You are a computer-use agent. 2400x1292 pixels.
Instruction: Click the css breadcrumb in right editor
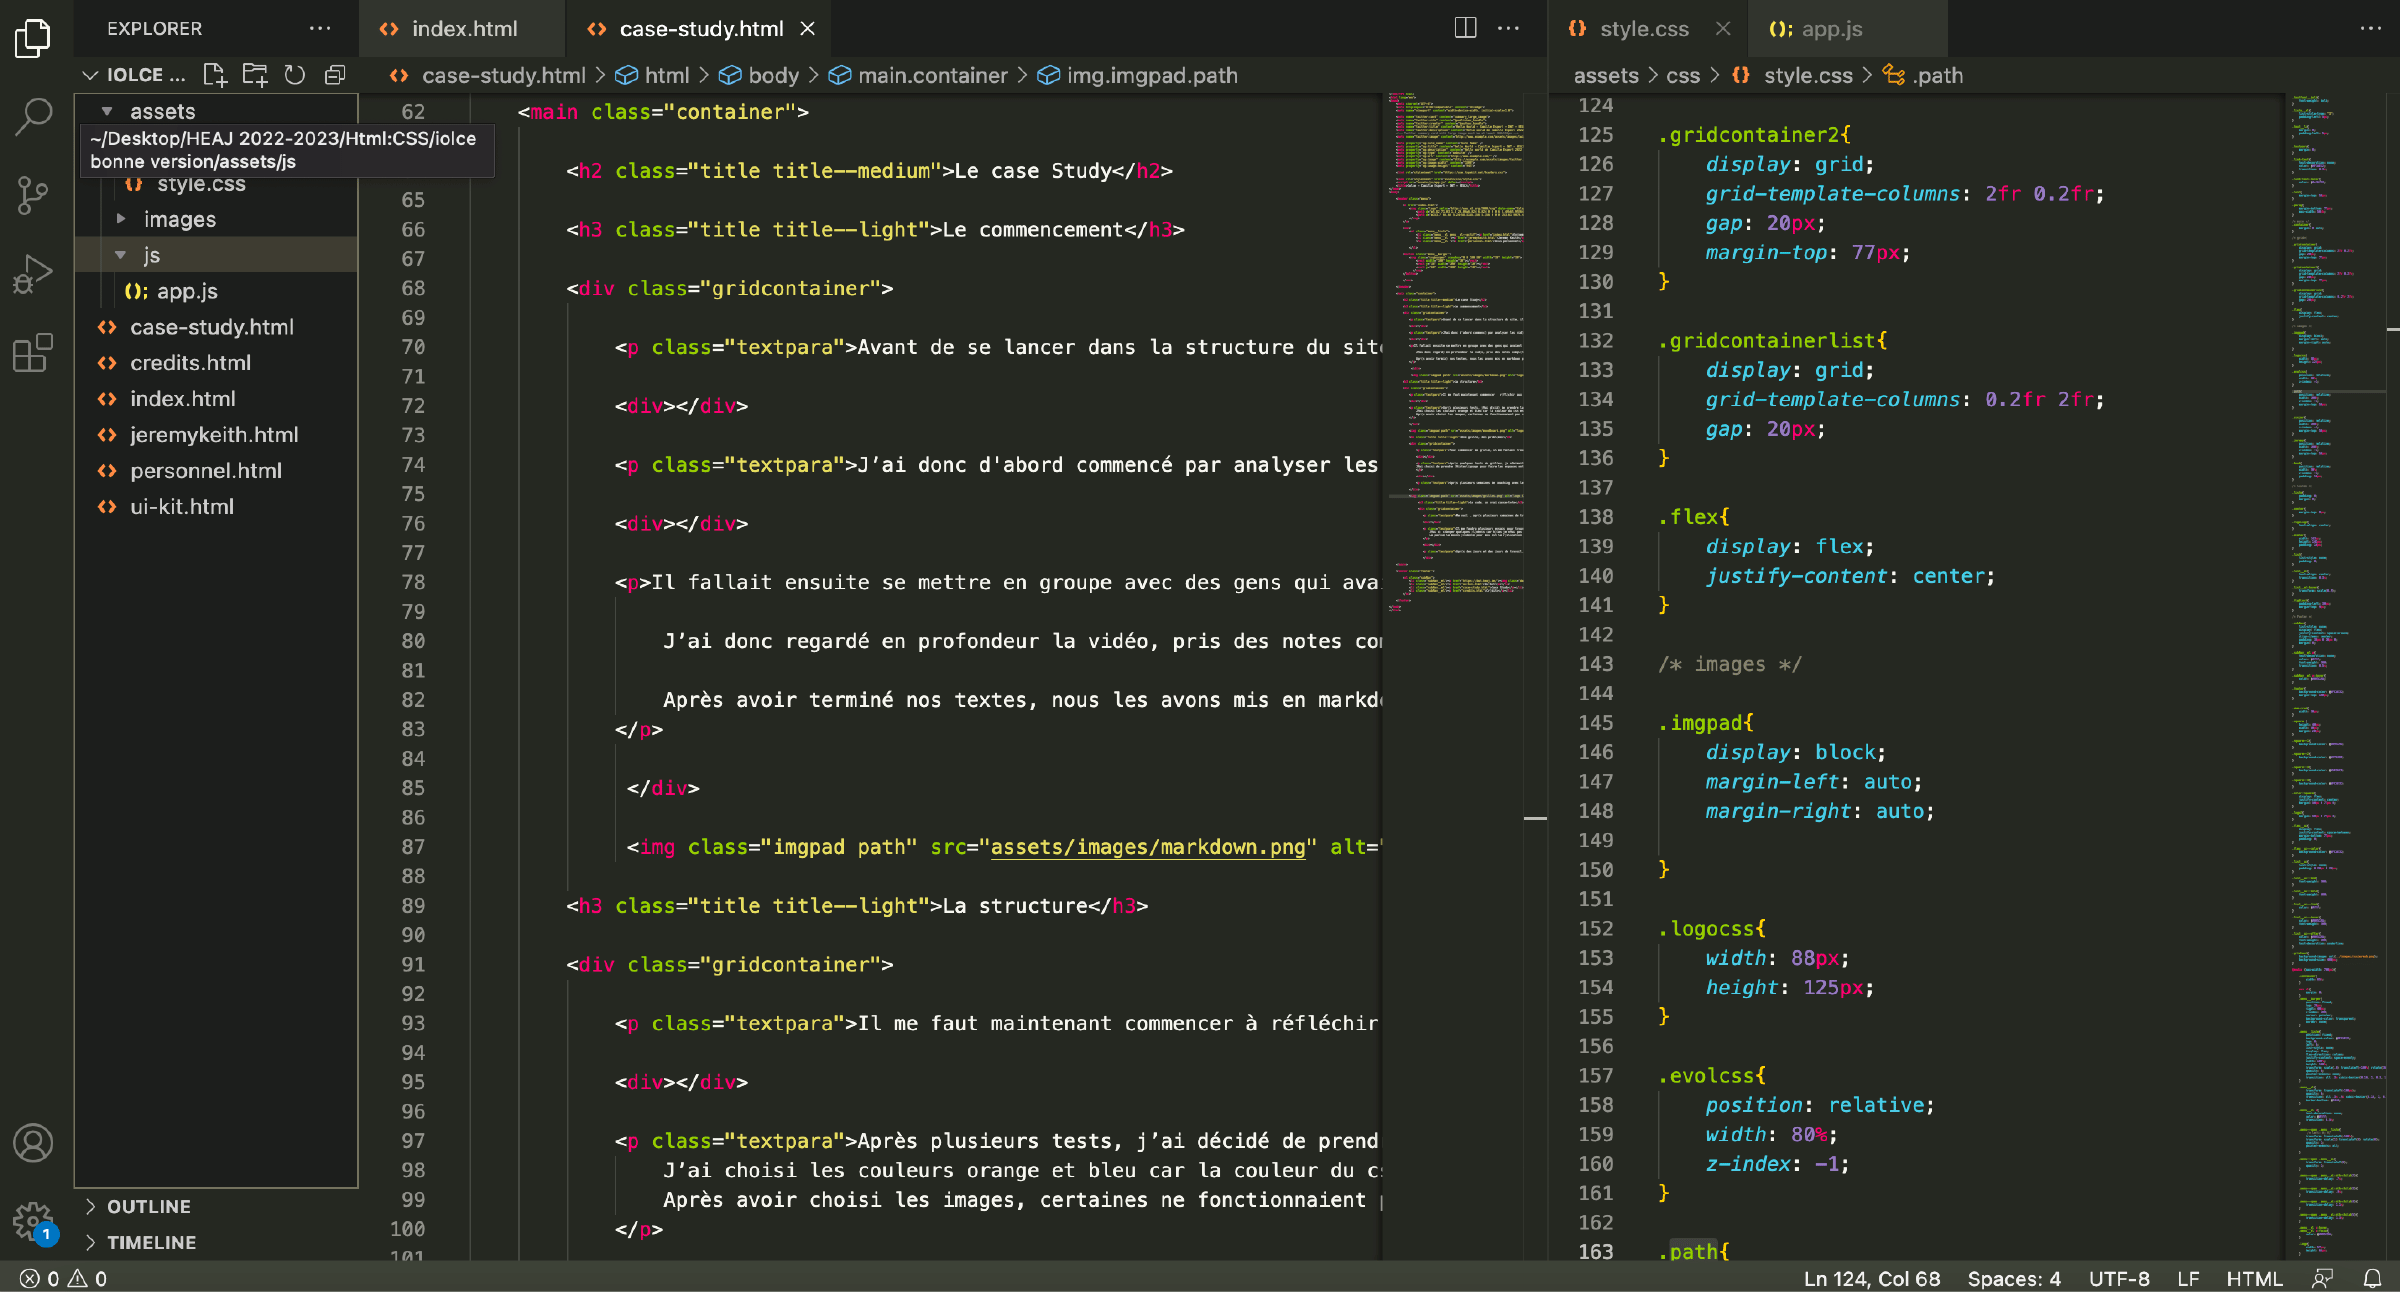pyautogui.click(x=1683, y=75)
